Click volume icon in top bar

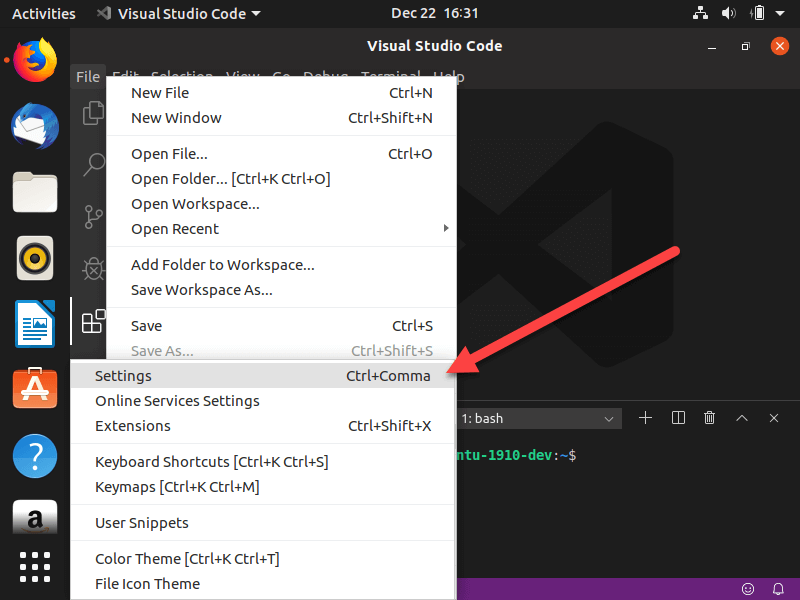729,13
